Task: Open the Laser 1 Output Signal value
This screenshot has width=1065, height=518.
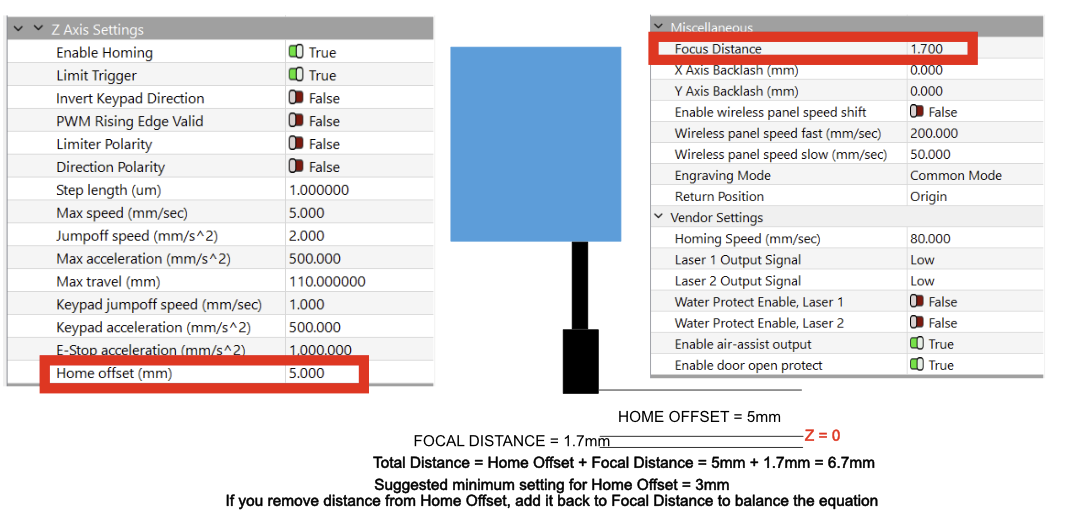Action: coord(922,259)
